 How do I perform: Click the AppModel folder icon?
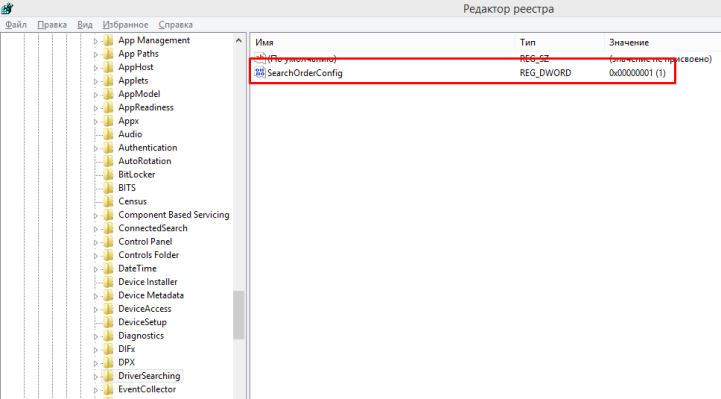(108, 94)
